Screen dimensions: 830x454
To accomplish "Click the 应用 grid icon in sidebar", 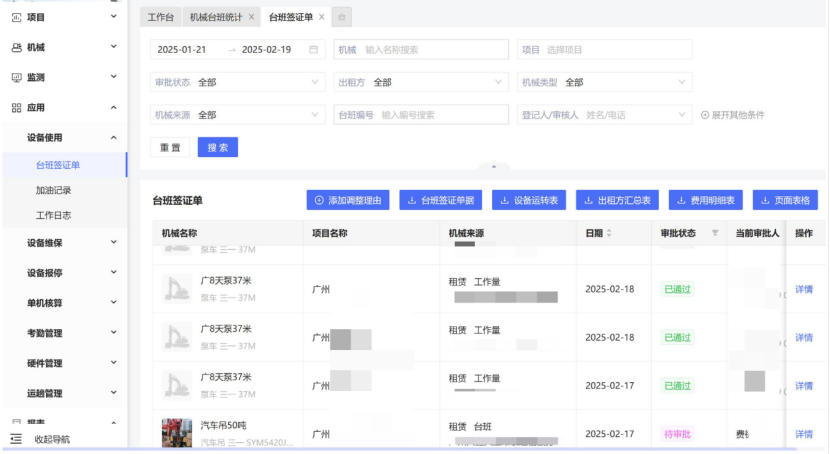I will [16, 108].
